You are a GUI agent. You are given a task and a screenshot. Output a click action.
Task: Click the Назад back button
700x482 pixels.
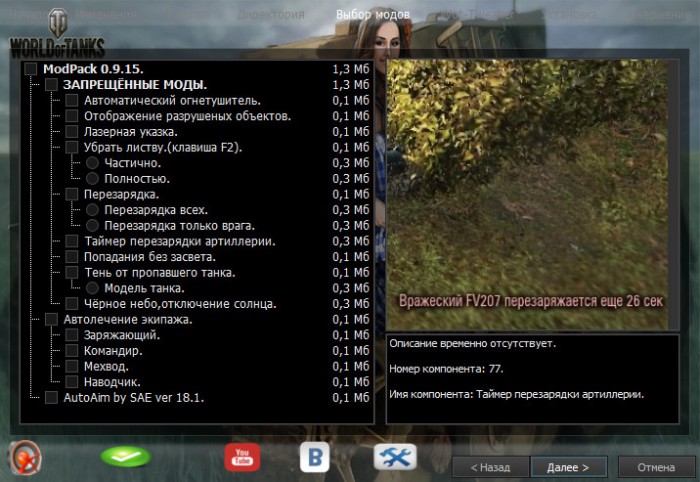[491, 467]
